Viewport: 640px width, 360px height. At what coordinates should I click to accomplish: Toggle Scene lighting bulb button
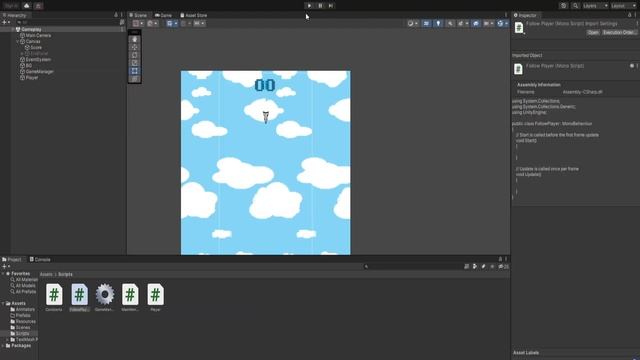[438, 24]
